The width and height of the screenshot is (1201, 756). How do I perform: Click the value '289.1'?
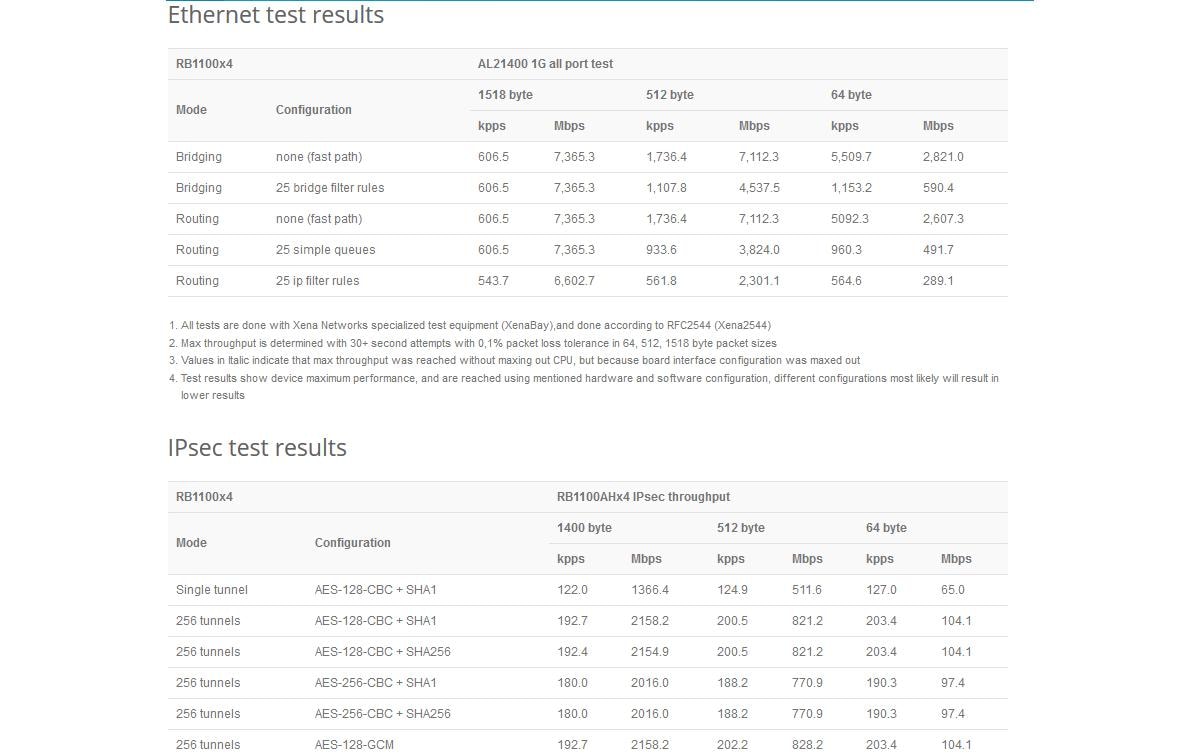[938, 281]
